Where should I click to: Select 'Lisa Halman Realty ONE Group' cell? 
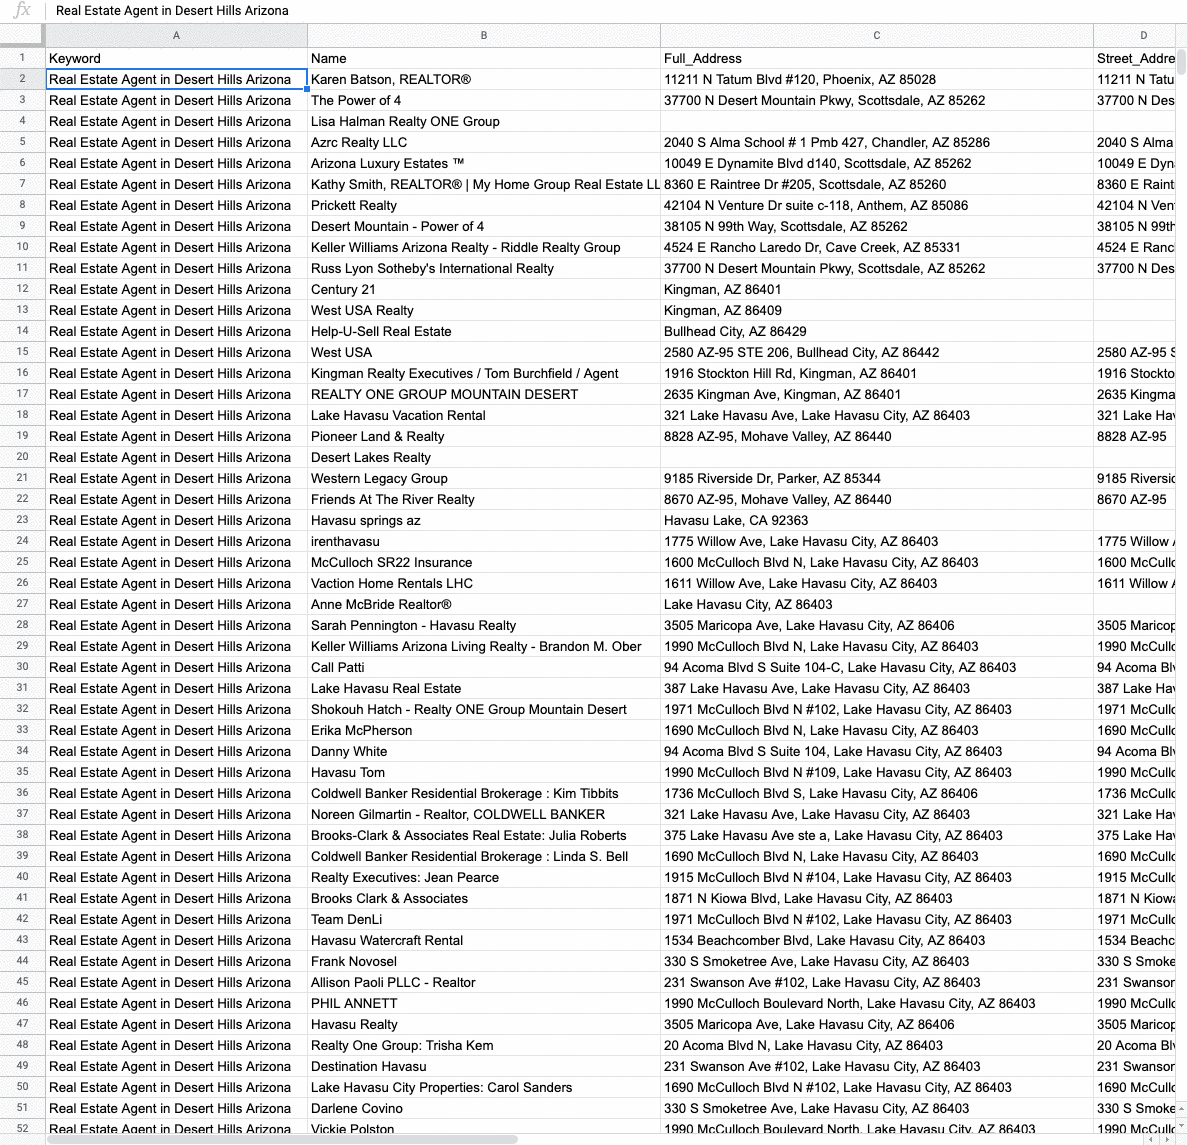484,121
